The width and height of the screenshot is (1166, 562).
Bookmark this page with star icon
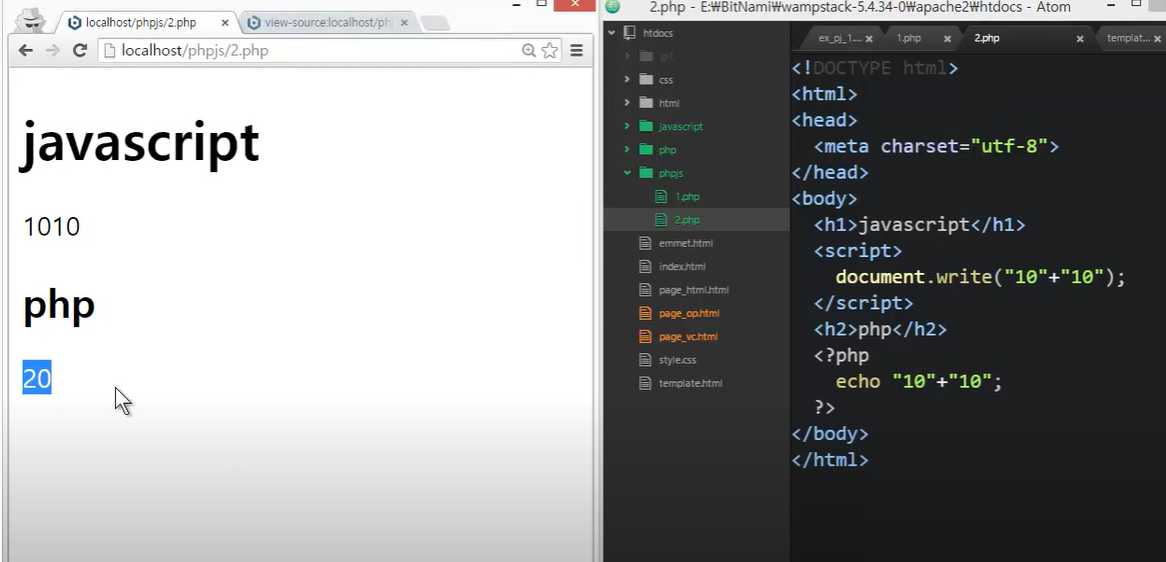[x=550, y=51]
